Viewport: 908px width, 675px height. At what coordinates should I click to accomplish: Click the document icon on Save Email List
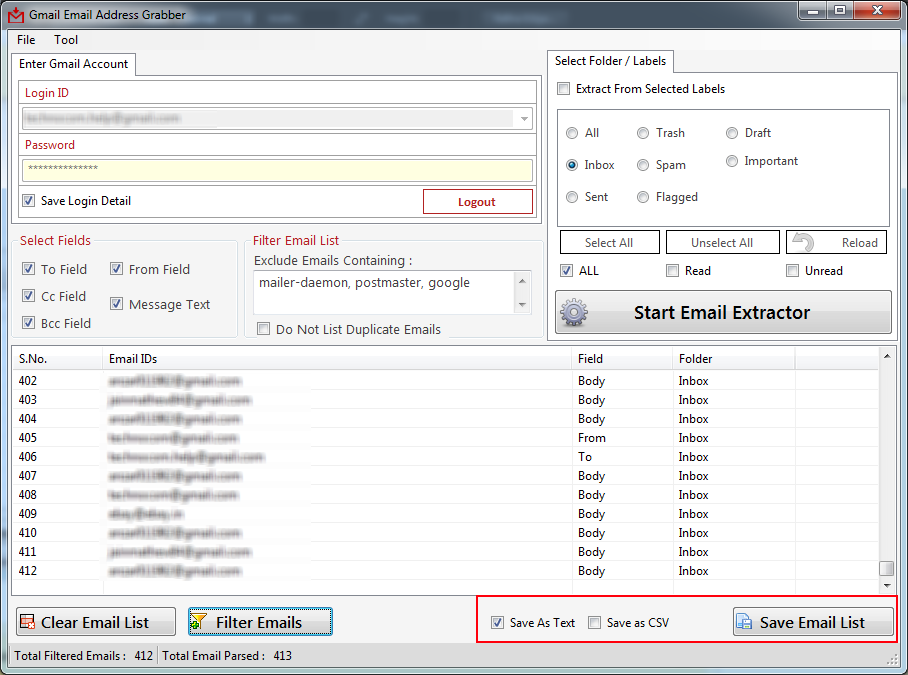click(x=744, y=622)
